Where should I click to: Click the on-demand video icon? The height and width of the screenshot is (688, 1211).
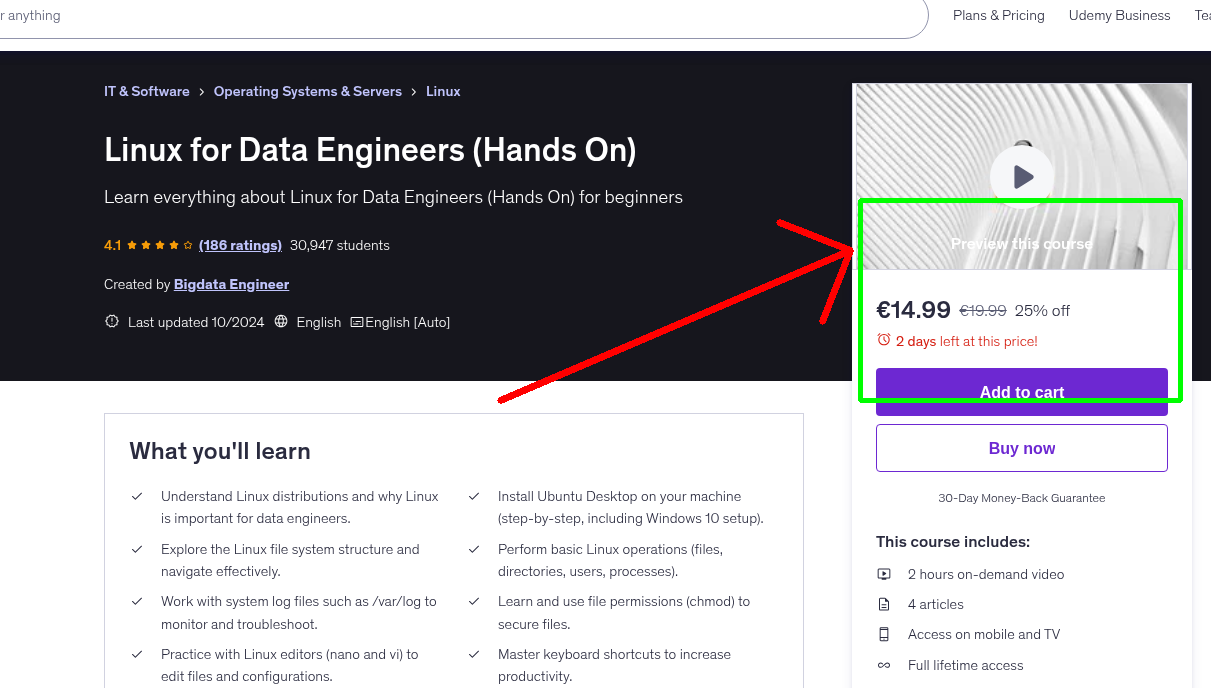(x=884, y=574)
